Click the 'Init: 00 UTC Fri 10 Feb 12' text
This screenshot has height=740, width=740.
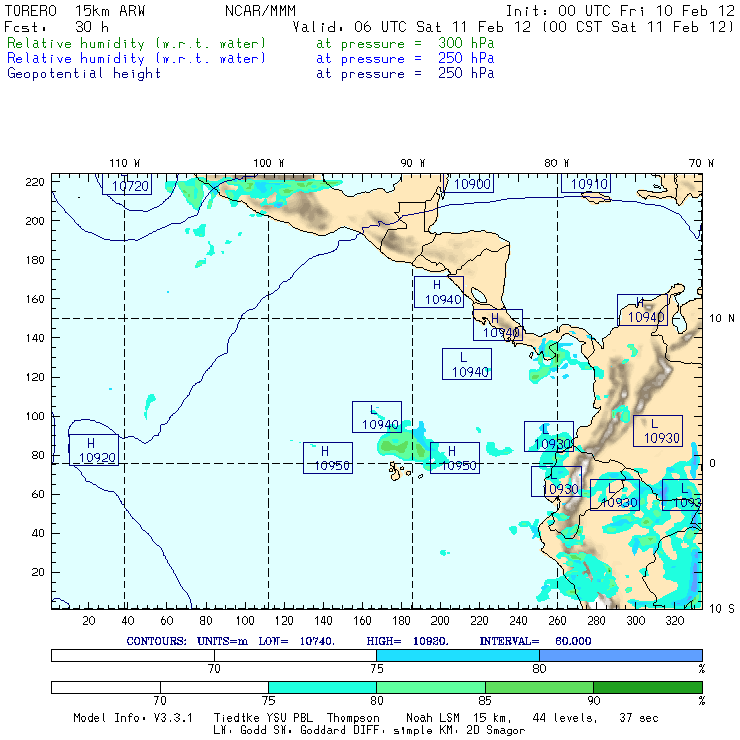[620, 11]
